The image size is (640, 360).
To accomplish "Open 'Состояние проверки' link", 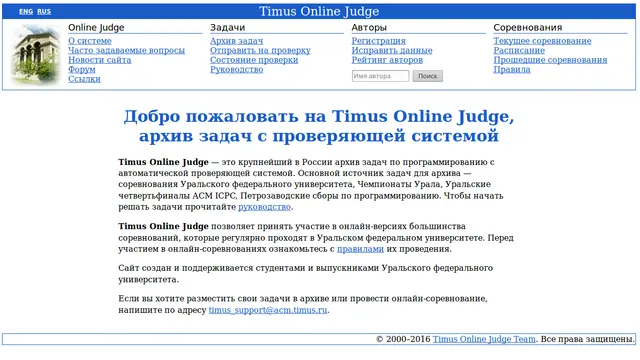I will pyautogui.click(x=254, y=60).
